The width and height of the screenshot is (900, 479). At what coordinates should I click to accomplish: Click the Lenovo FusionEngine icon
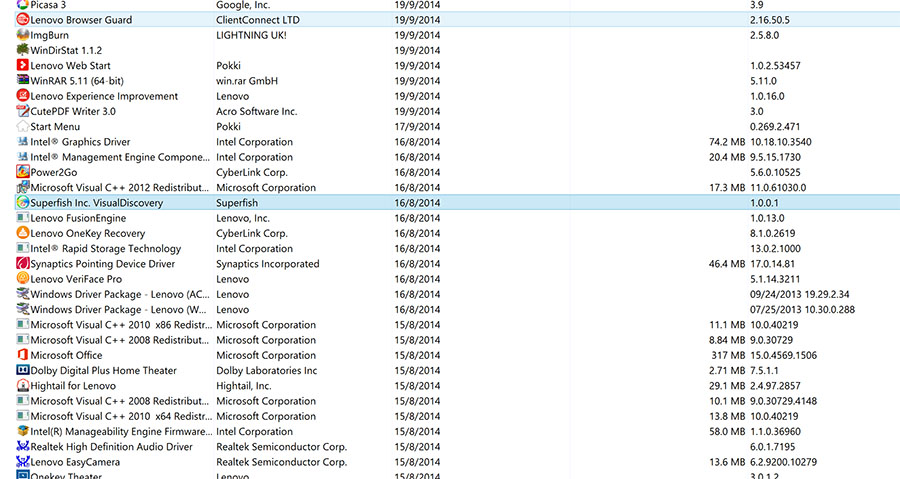click(22, 217)
